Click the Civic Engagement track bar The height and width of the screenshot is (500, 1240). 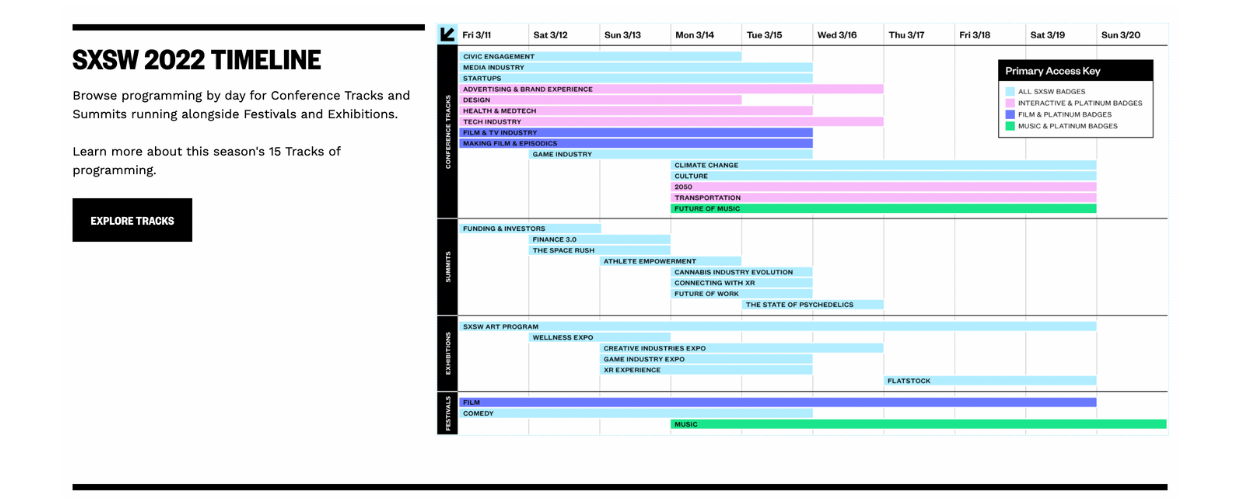click(600, 57)
